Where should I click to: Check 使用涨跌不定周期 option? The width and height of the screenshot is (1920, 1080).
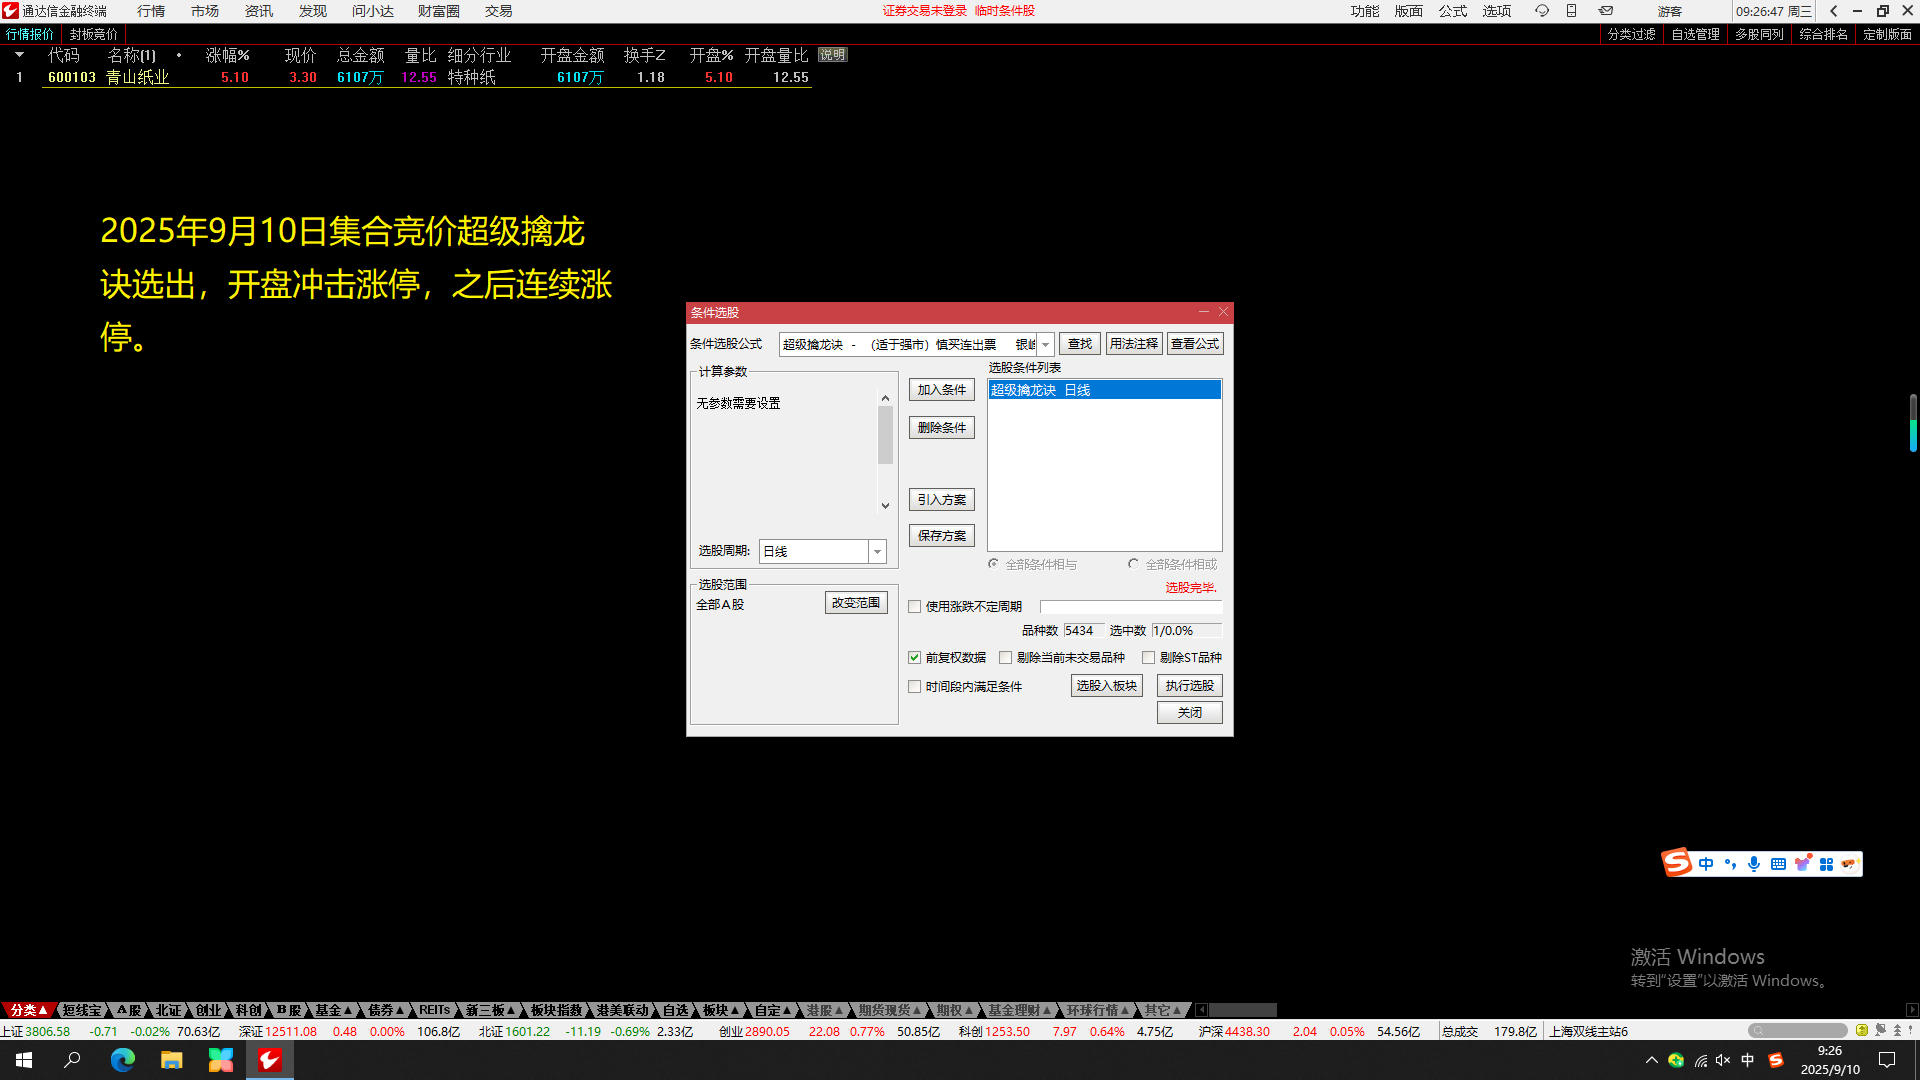pos(914,607)
